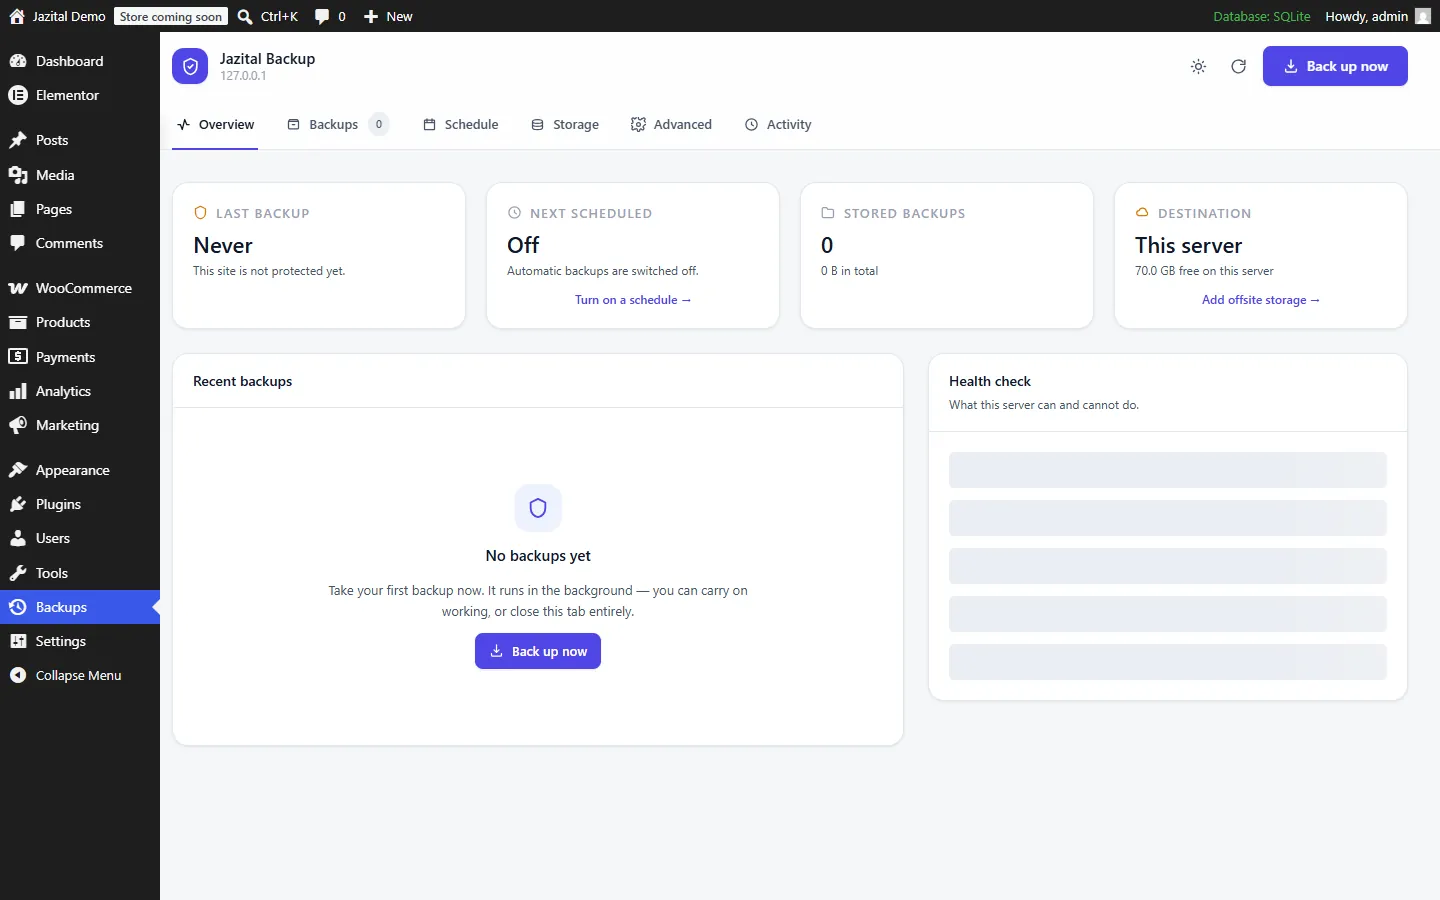Viewport: 1440px width, 900px height.
Task: Click the shield icon above No backups yet
Action: pyautogui.click(x=538, y=508)
